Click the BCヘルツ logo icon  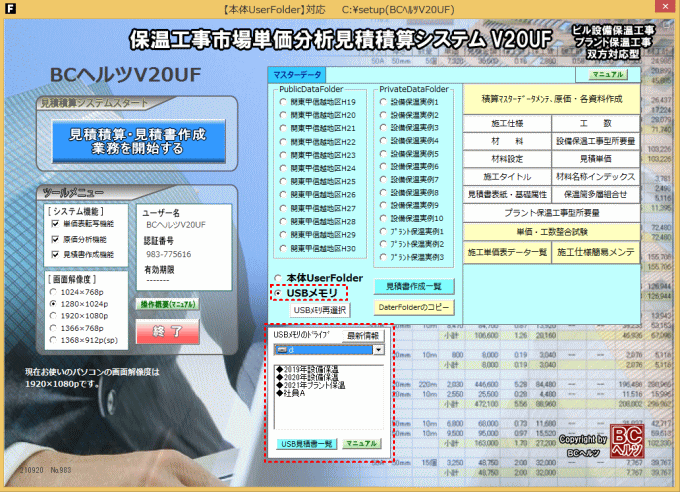[627, 440]
